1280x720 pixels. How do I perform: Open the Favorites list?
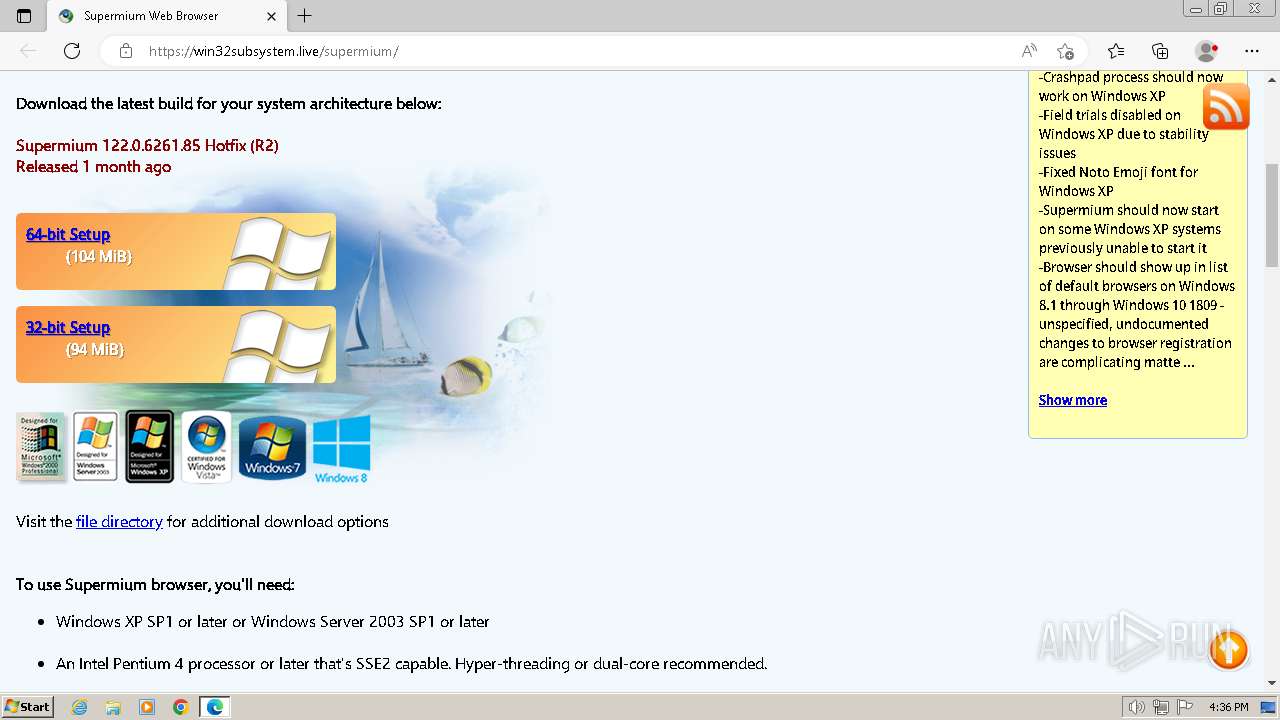point(1116,51)
